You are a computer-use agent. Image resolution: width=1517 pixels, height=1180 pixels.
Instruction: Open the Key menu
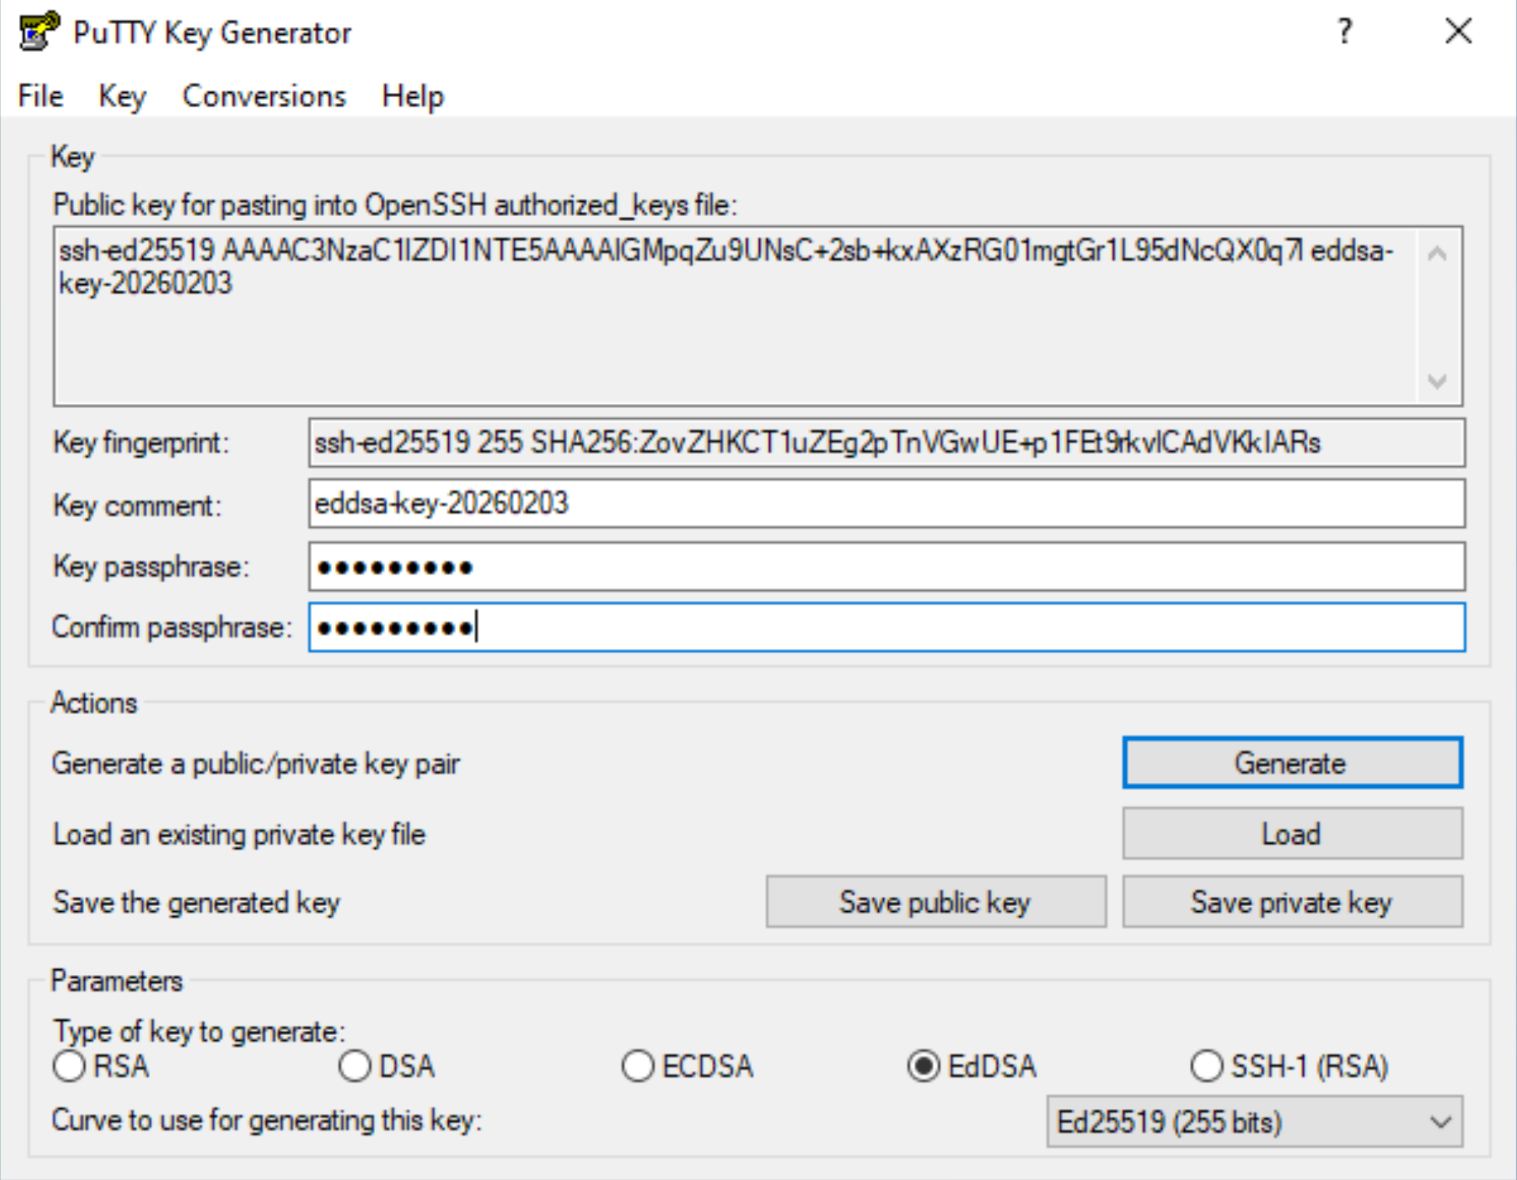[x=122, y=96]
